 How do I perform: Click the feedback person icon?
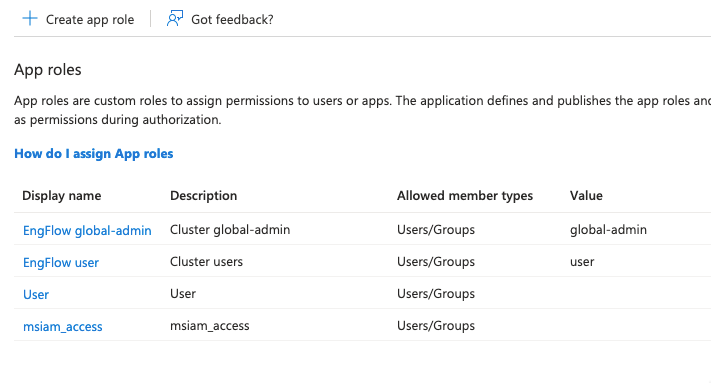175,19
